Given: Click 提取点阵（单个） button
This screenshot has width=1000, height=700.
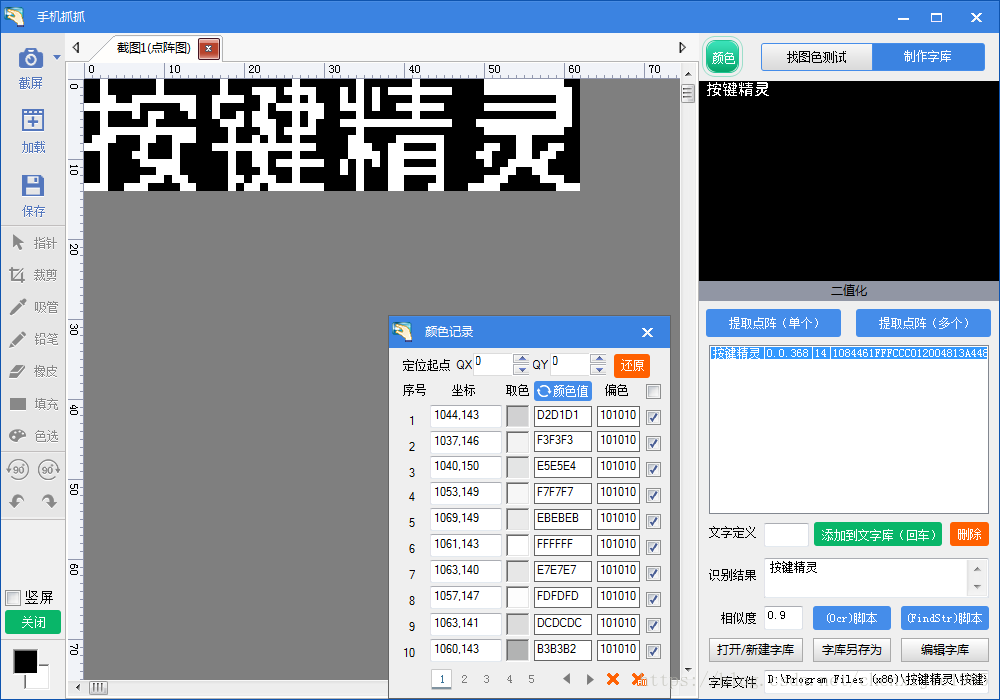Looking at the screenshot, I should [773, 323].
